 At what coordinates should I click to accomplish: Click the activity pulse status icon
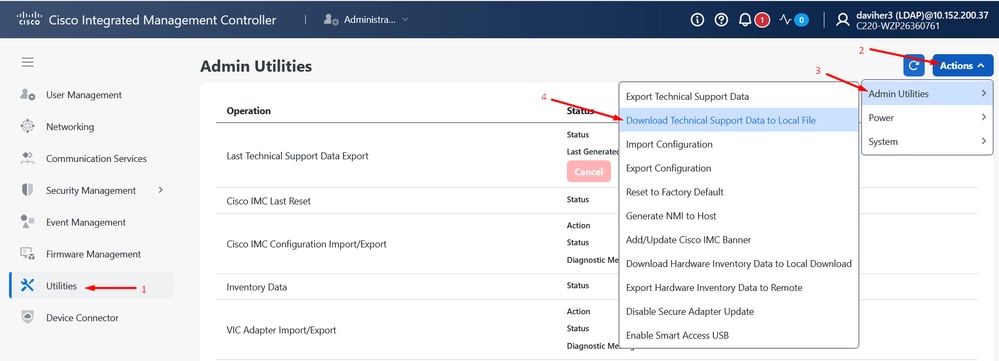(x=786, y=20)
